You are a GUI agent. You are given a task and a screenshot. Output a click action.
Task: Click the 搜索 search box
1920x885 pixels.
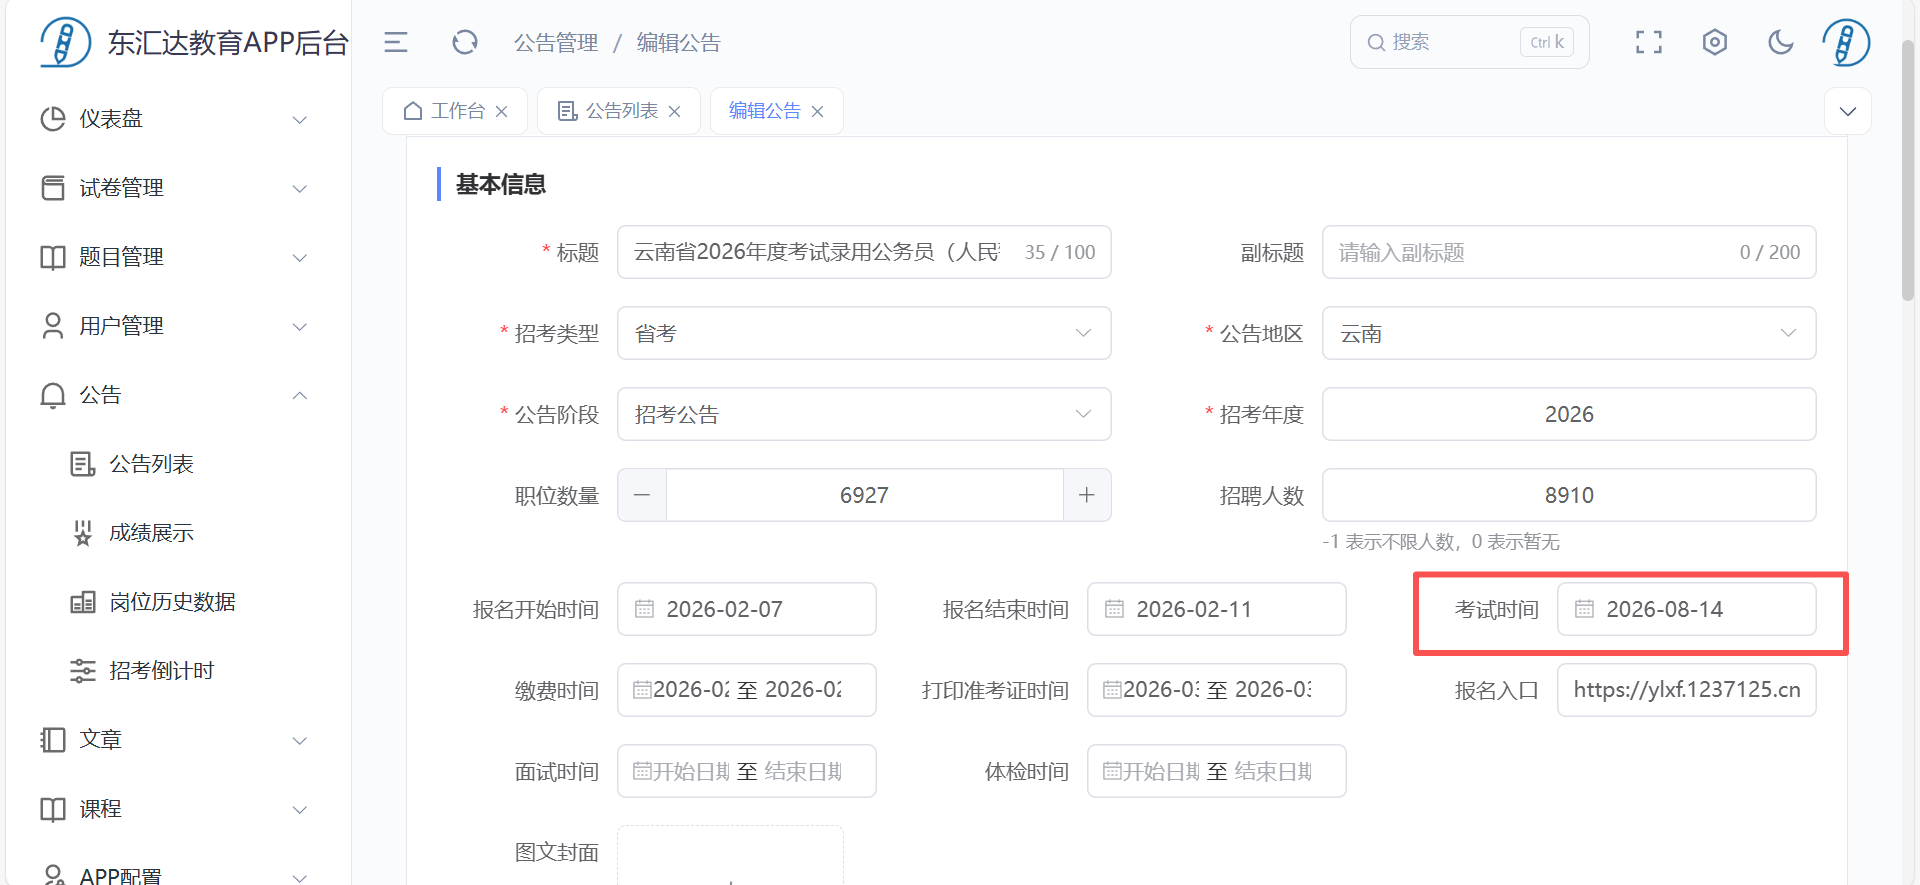pyautogui.click(x=1469, y=42)
